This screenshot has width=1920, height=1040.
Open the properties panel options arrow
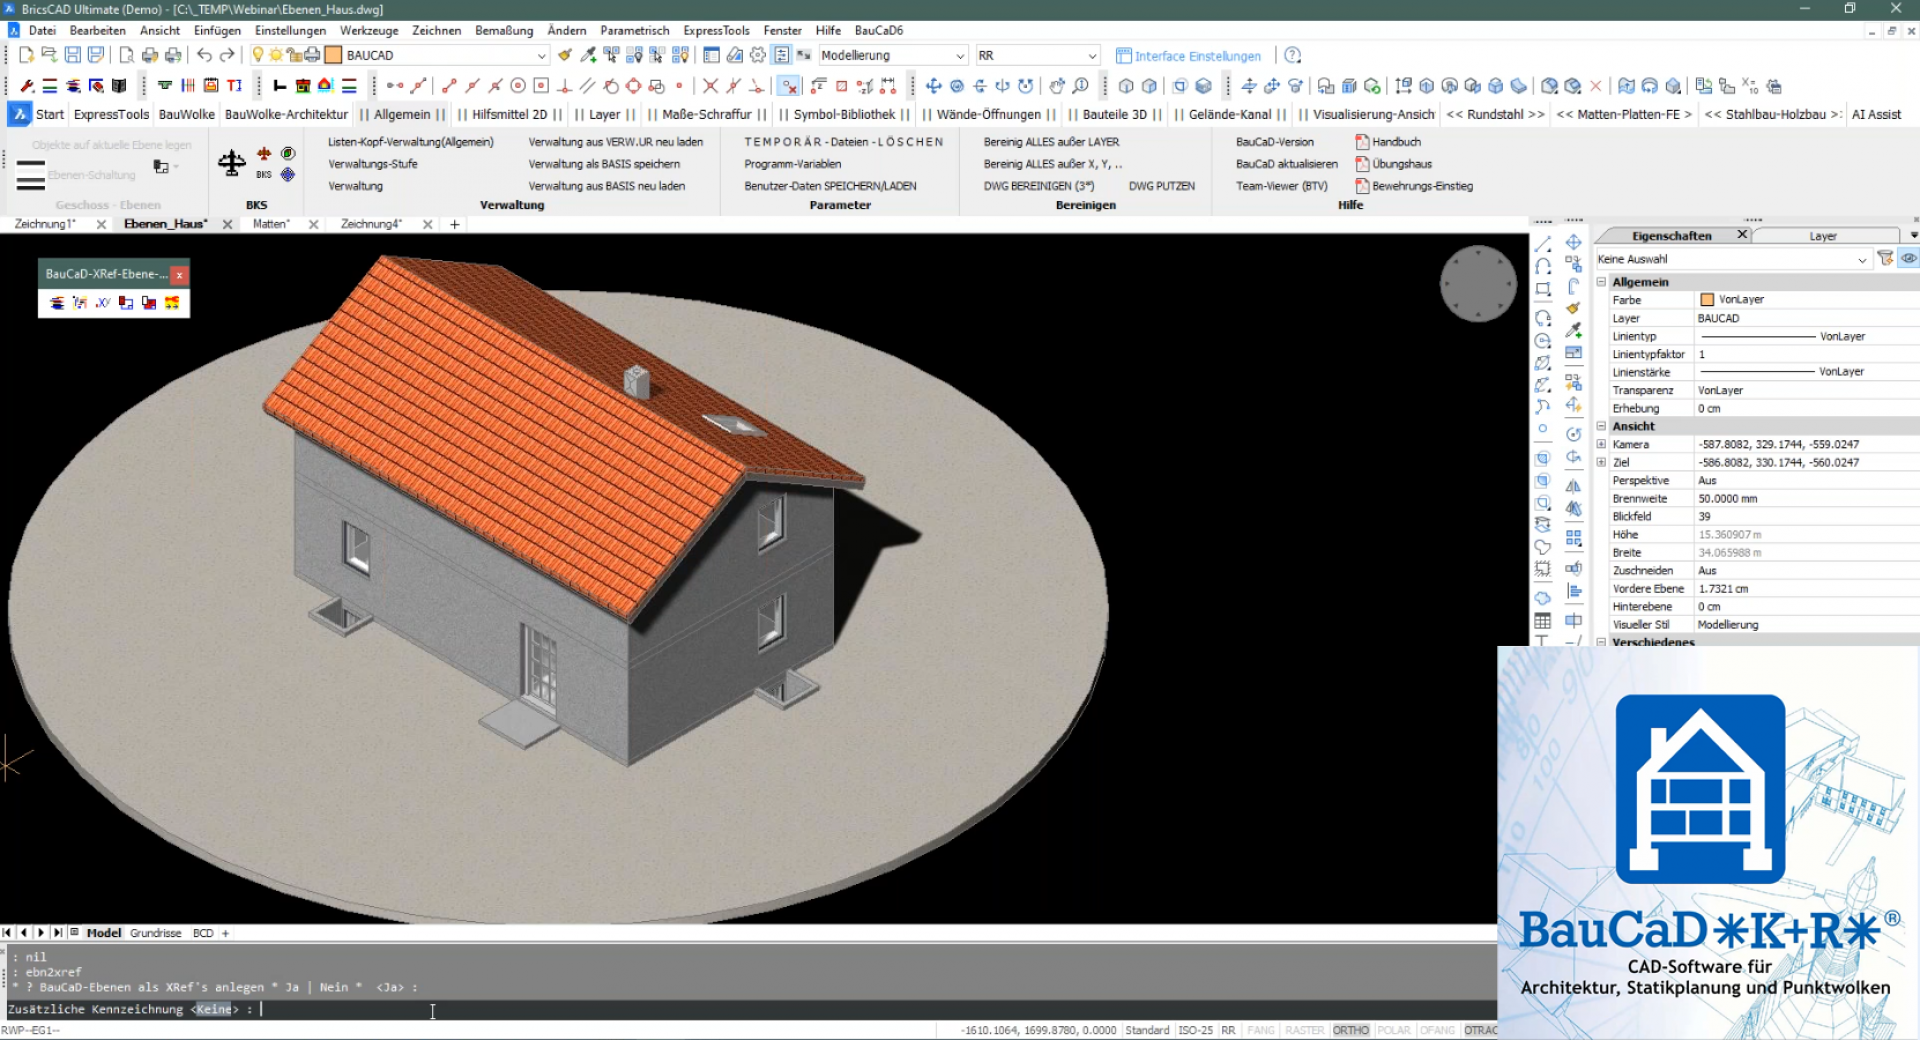1913,236
